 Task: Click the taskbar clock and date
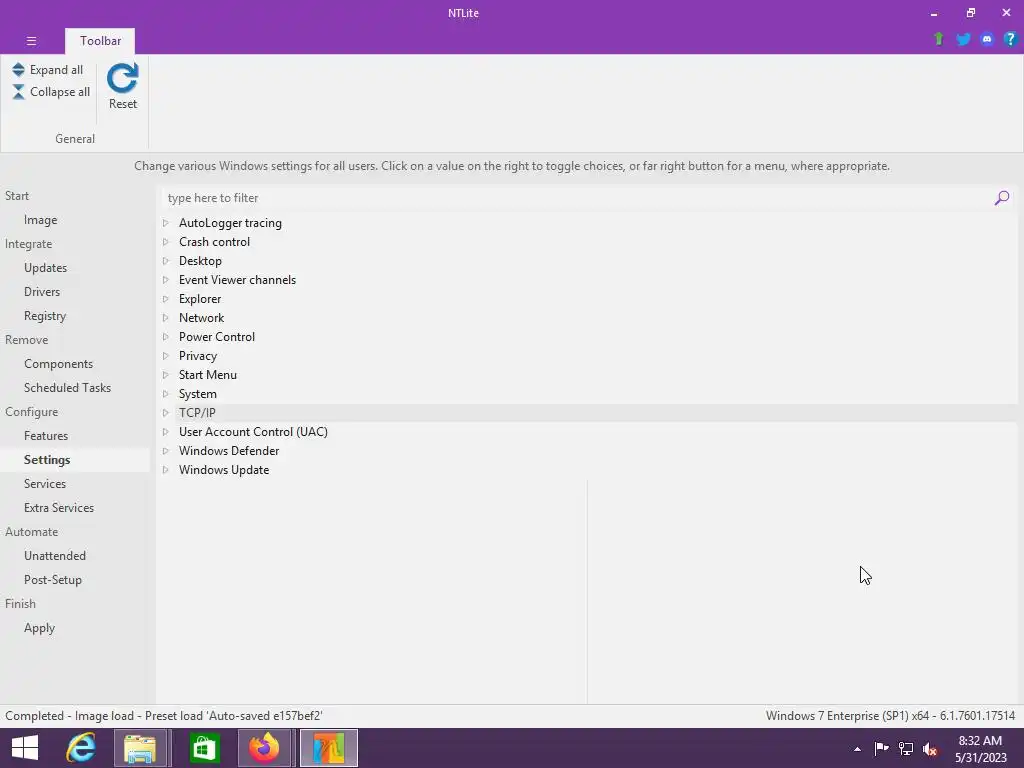[x=981, y=749]
